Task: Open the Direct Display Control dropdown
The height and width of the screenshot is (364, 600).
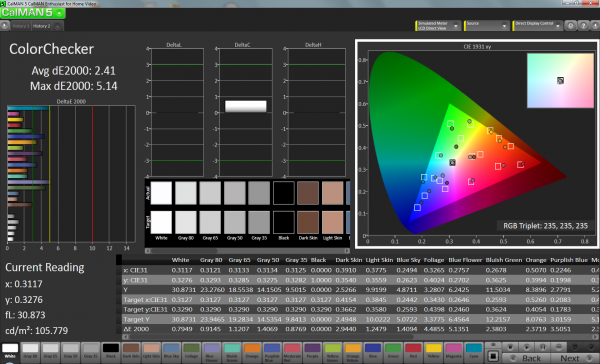Action: point(537,26)
